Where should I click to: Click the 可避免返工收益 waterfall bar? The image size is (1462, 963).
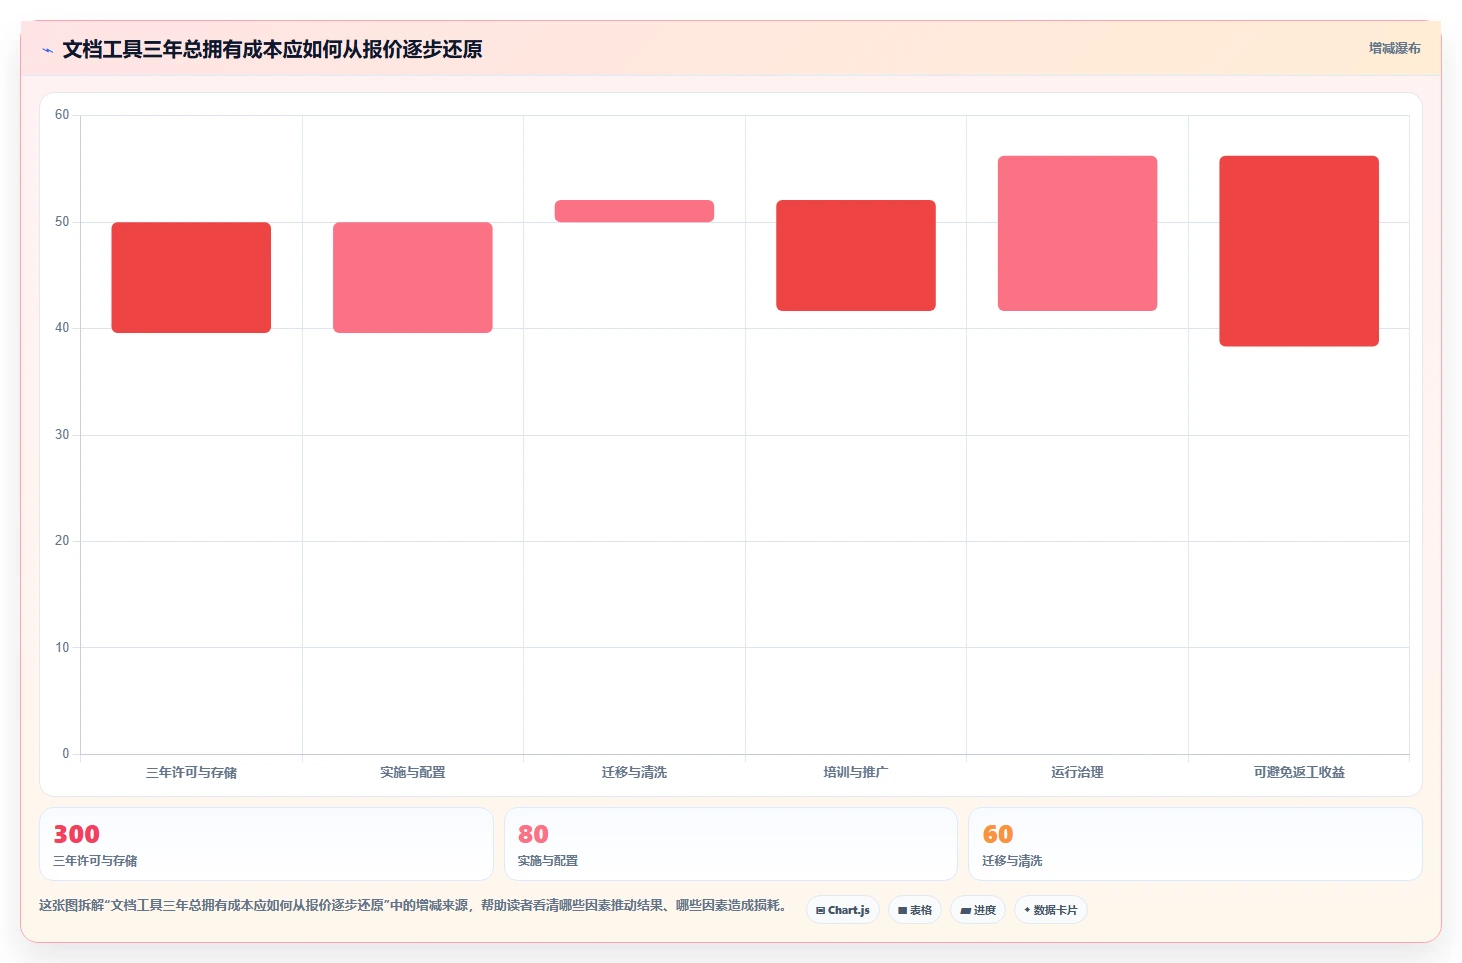[x=1299, y=251]
